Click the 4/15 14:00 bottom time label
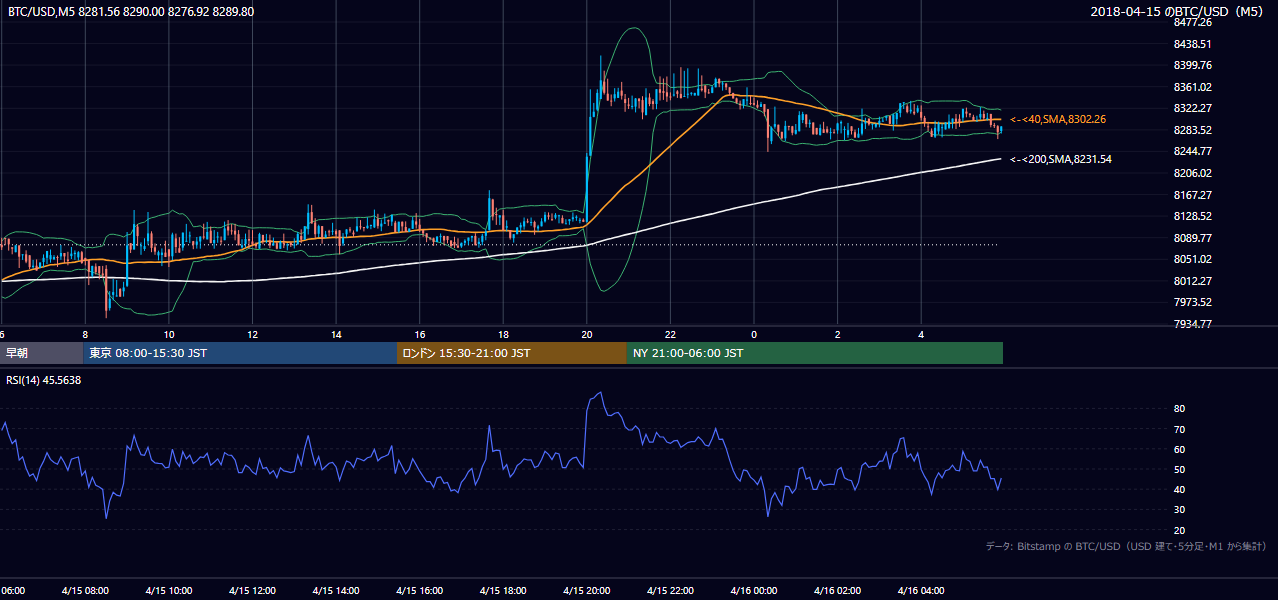Viewport: 1278px width, 600px height. click(x=335, y=591)
